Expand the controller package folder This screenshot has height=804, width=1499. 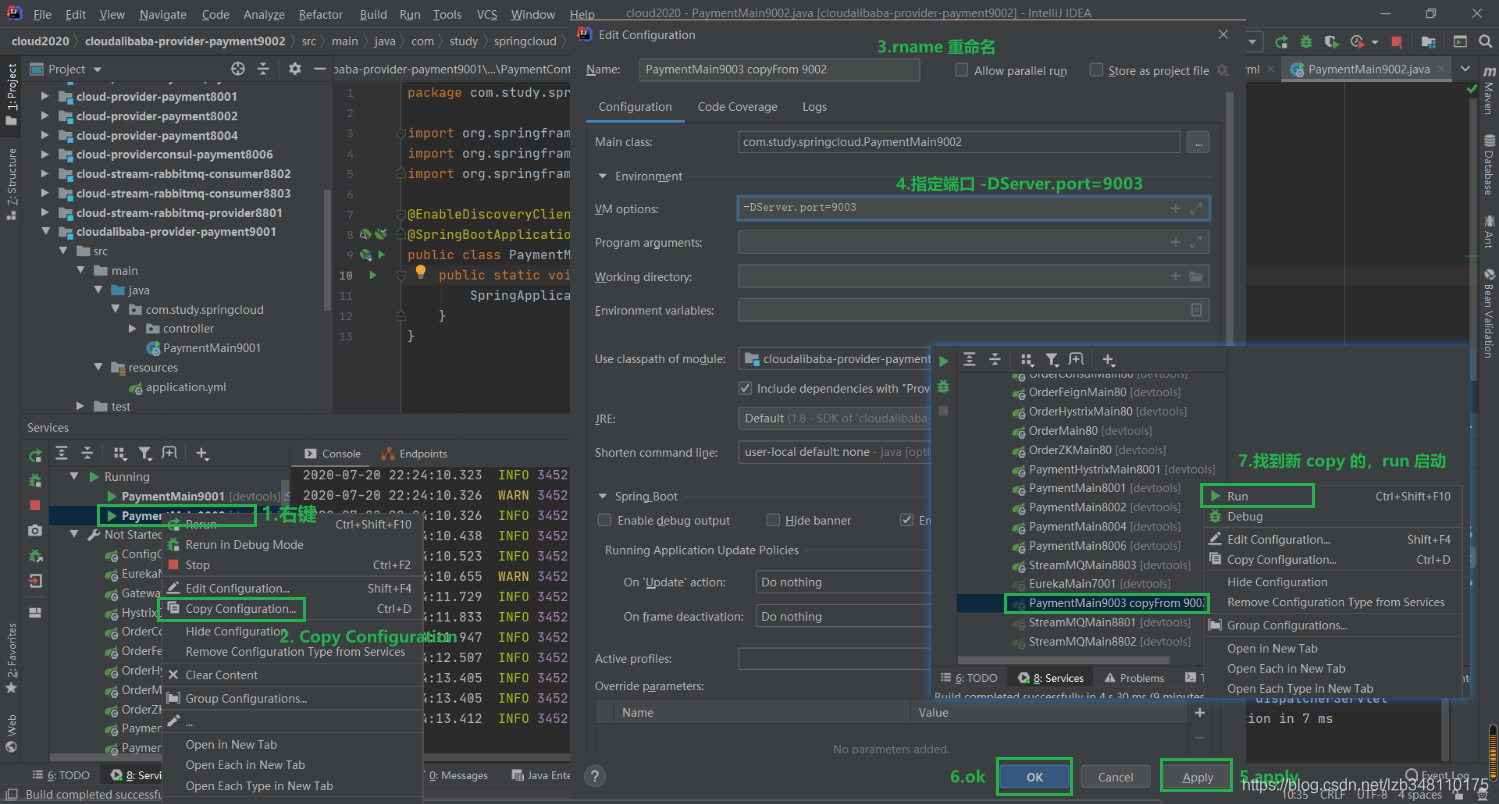pos(134,328)
